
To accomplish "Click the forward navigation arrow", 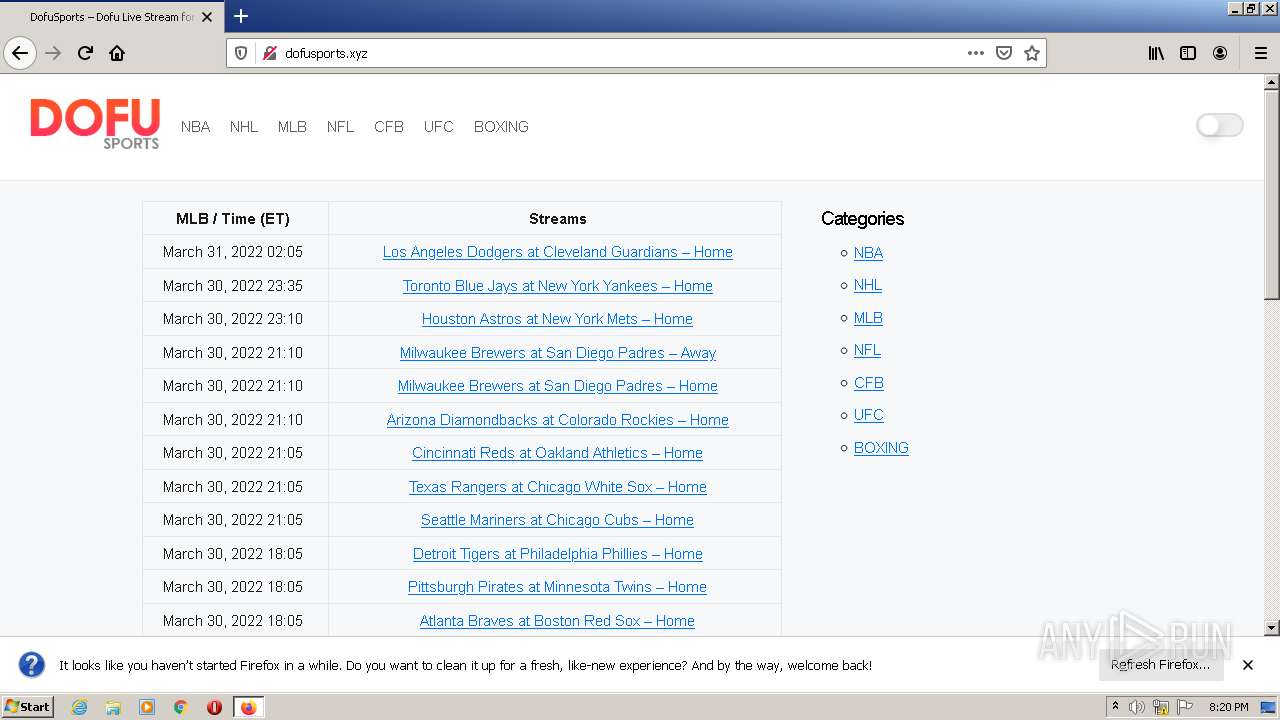I will coord(53,53).
